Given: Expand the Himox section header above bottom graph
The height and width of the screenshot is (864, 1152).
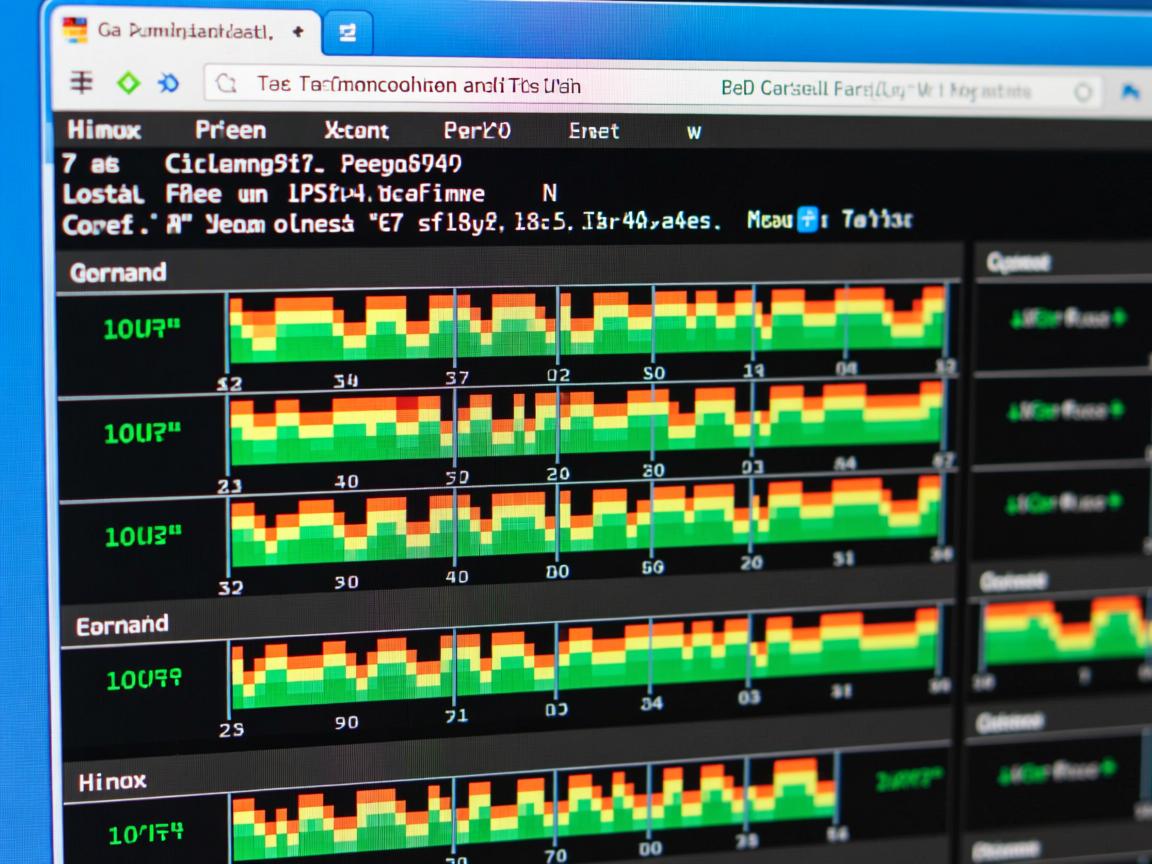Looking at the screenshot, I should tap(112, 780).
